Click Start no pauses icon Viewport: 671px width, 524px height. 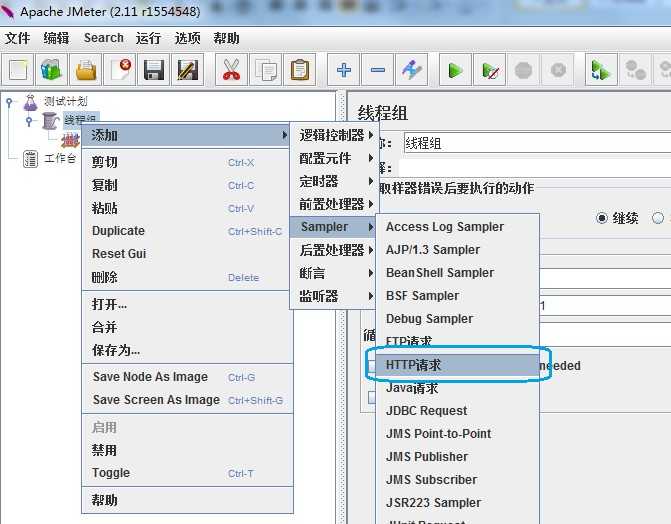[490, 69]
